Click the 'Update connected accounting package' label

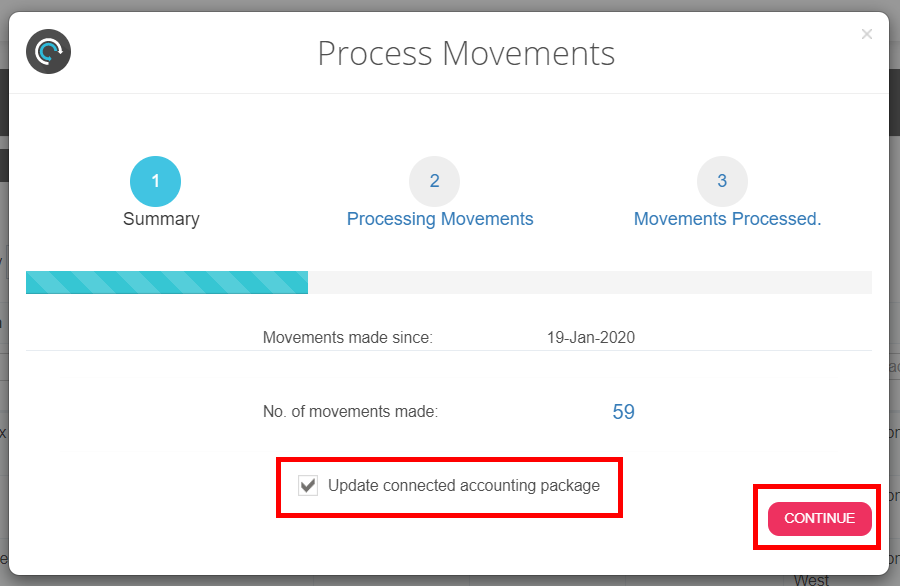tap(464, 486)
